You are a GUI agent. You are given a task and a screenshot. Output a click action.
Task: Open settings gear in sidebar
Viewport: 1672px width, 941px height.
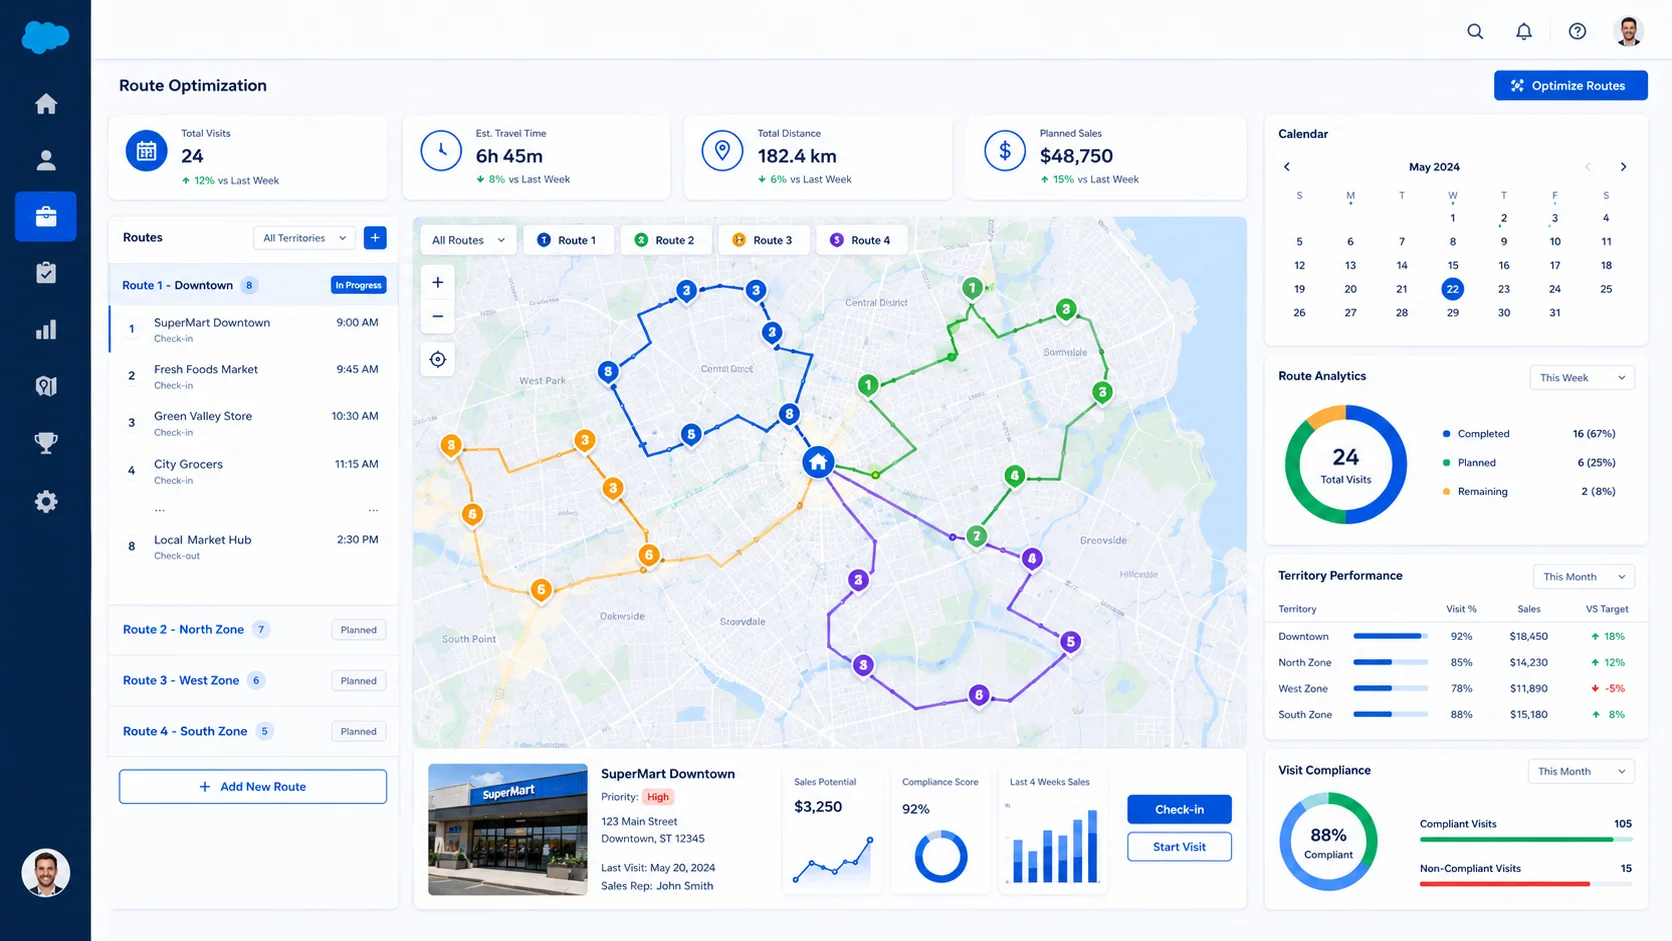(x=46, y=501)
